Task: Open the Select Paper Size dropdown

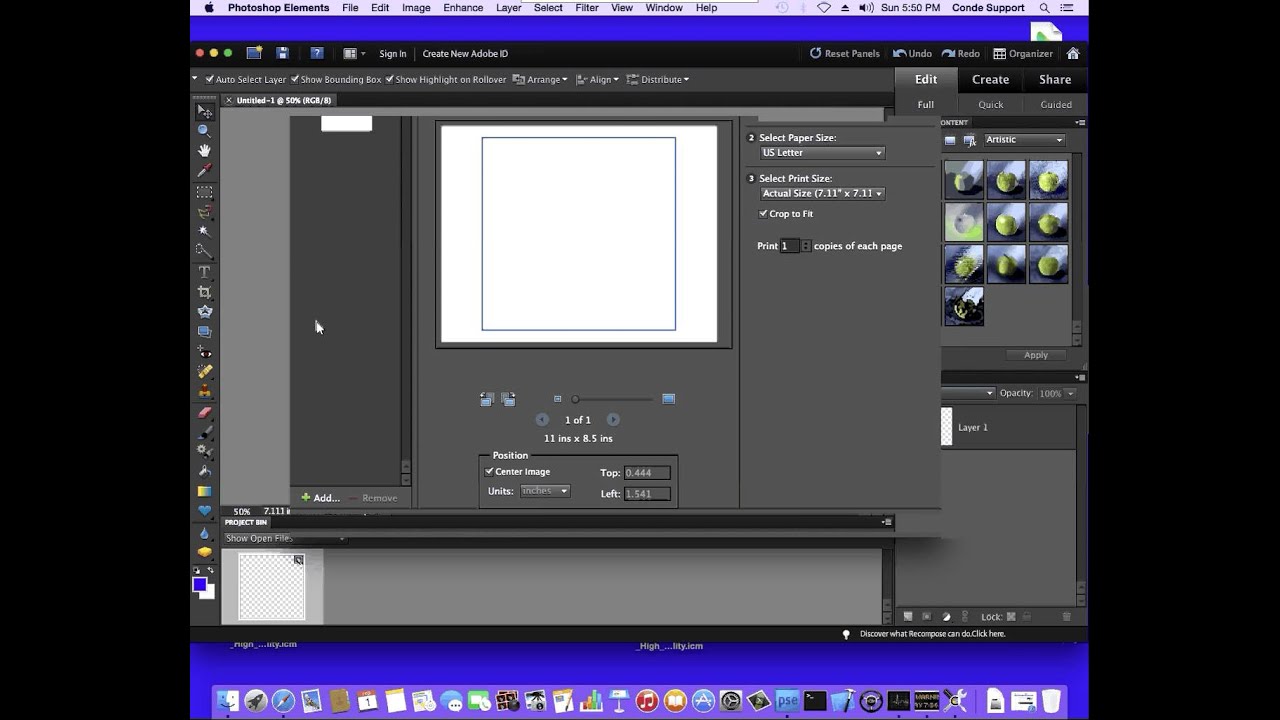Action: tap(822, 153)
